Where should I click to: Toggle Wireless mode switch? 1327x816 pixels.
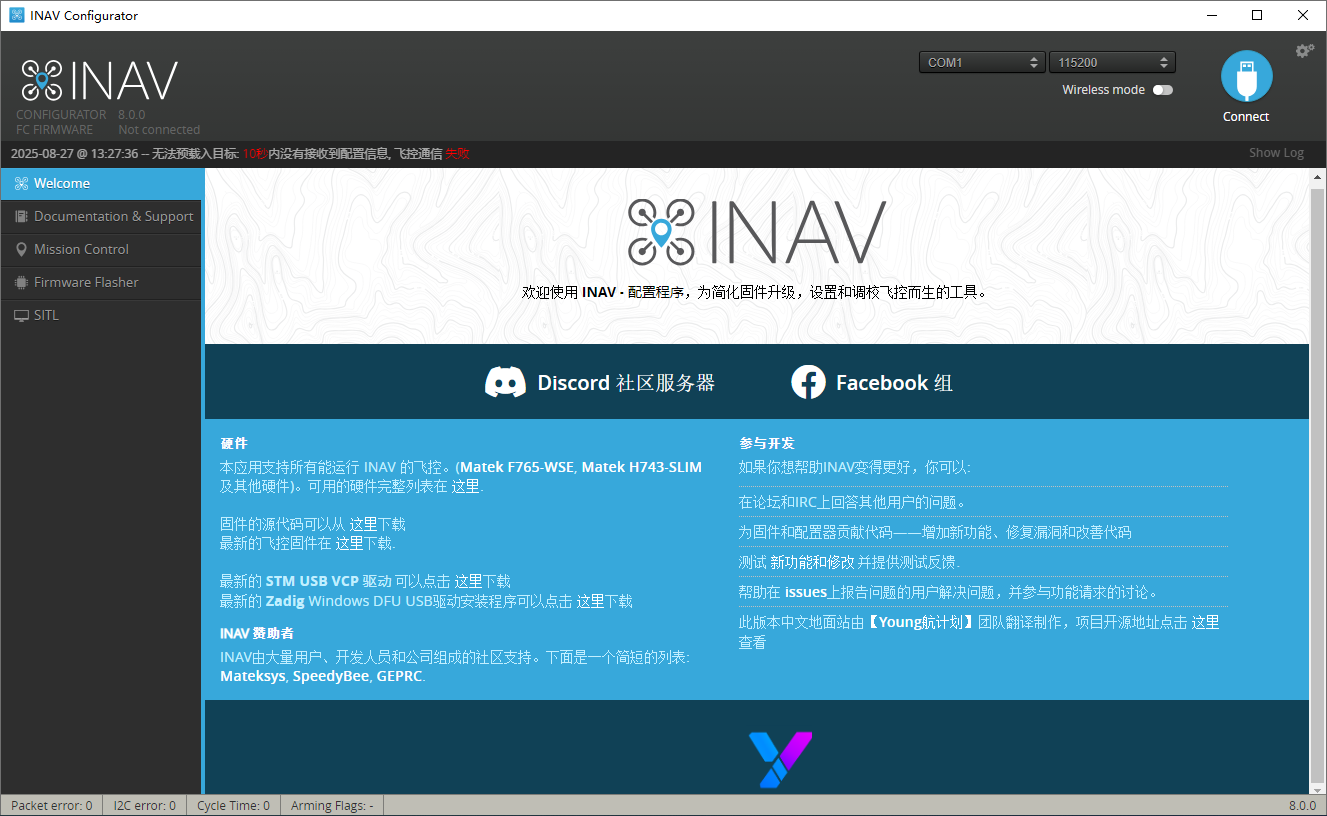pos(1162,90)
